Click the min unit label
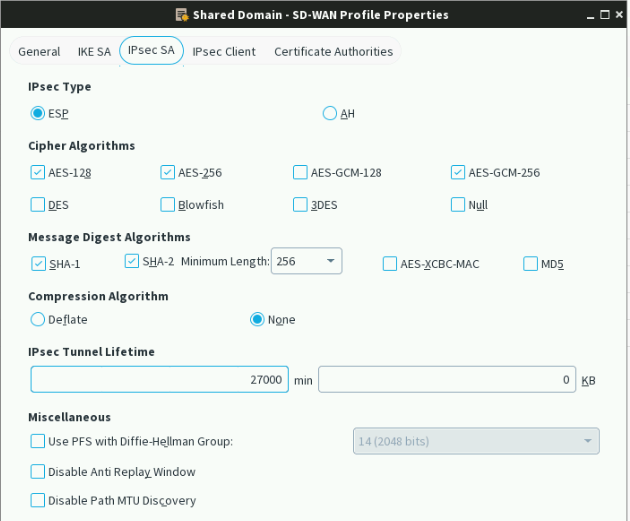630x521 pixels. [303, 380]
